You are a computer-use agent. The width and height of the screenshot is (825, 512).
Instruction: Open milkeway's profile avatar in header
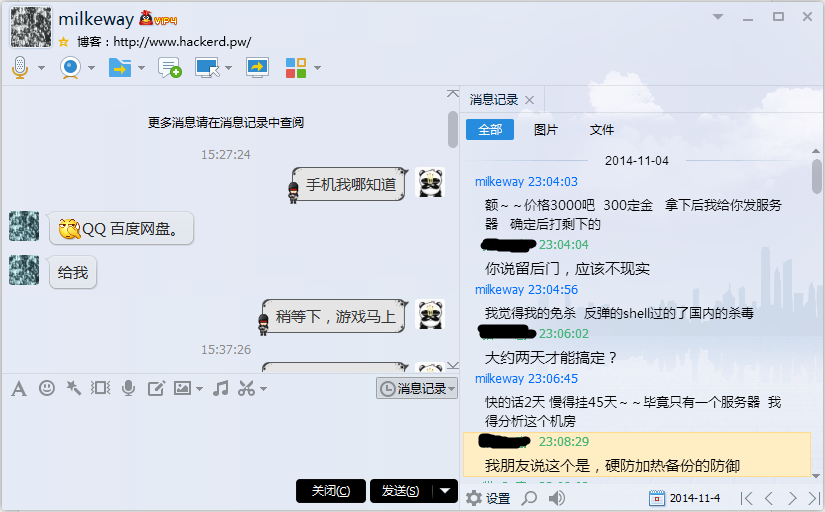(x=32, y=27)
